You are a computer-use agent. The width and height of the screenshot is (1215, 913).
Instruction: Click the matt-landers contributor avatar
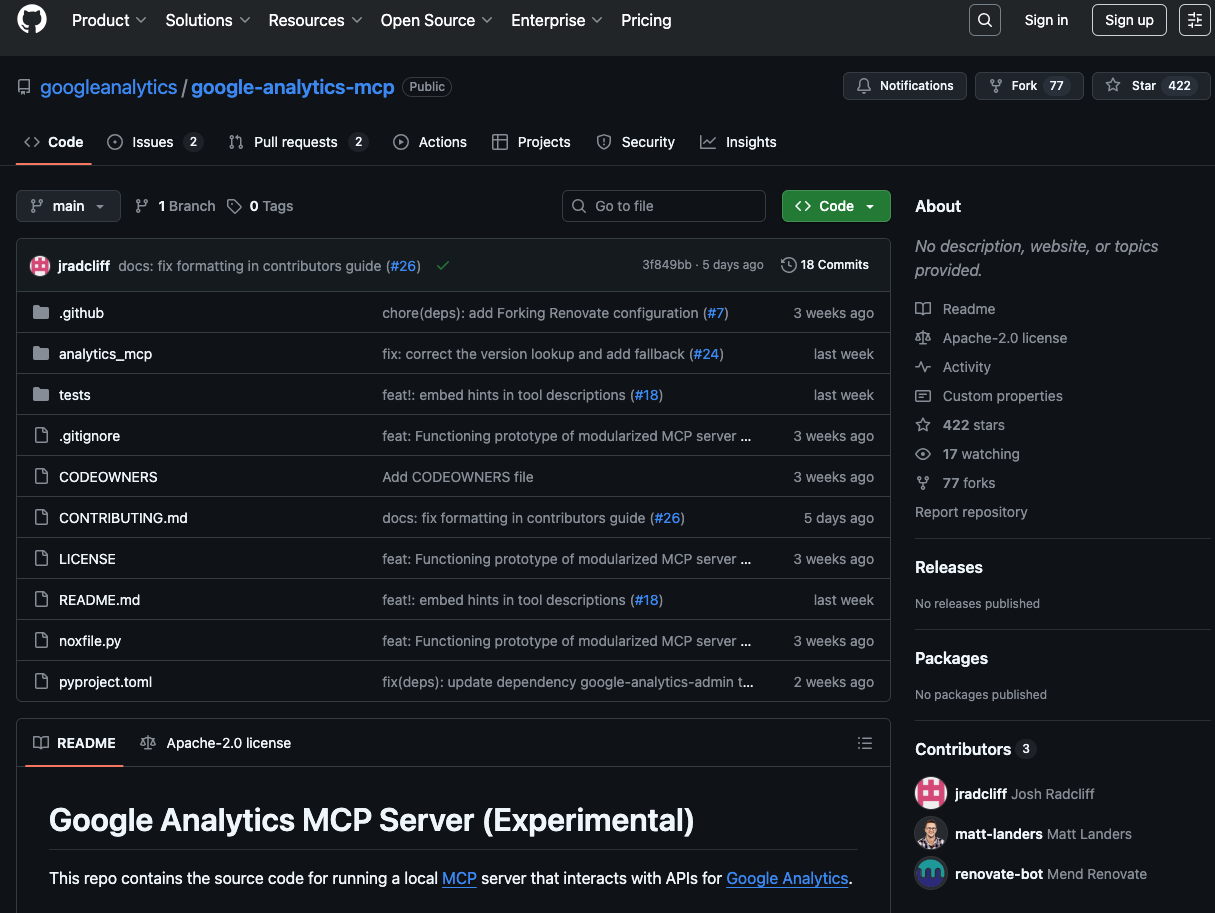coord(931,833)
